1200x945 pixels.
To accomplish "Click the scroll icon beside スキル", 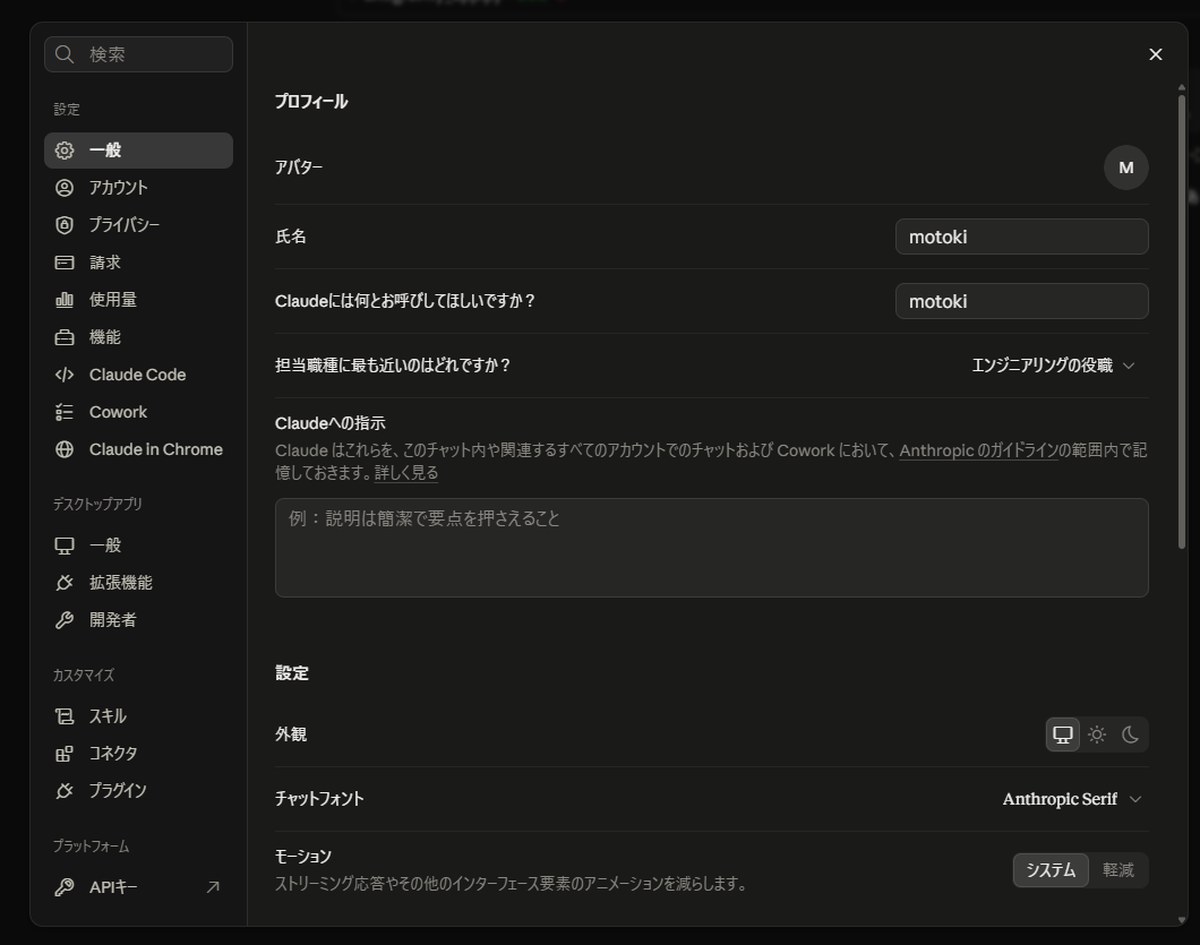I will [x=65, y=716].
